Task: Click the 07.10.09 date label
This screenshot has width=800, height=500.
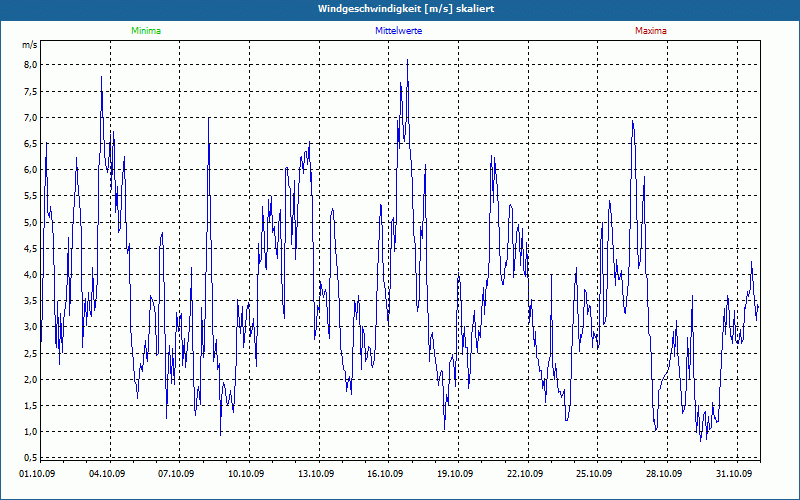Action: (177, 474)
